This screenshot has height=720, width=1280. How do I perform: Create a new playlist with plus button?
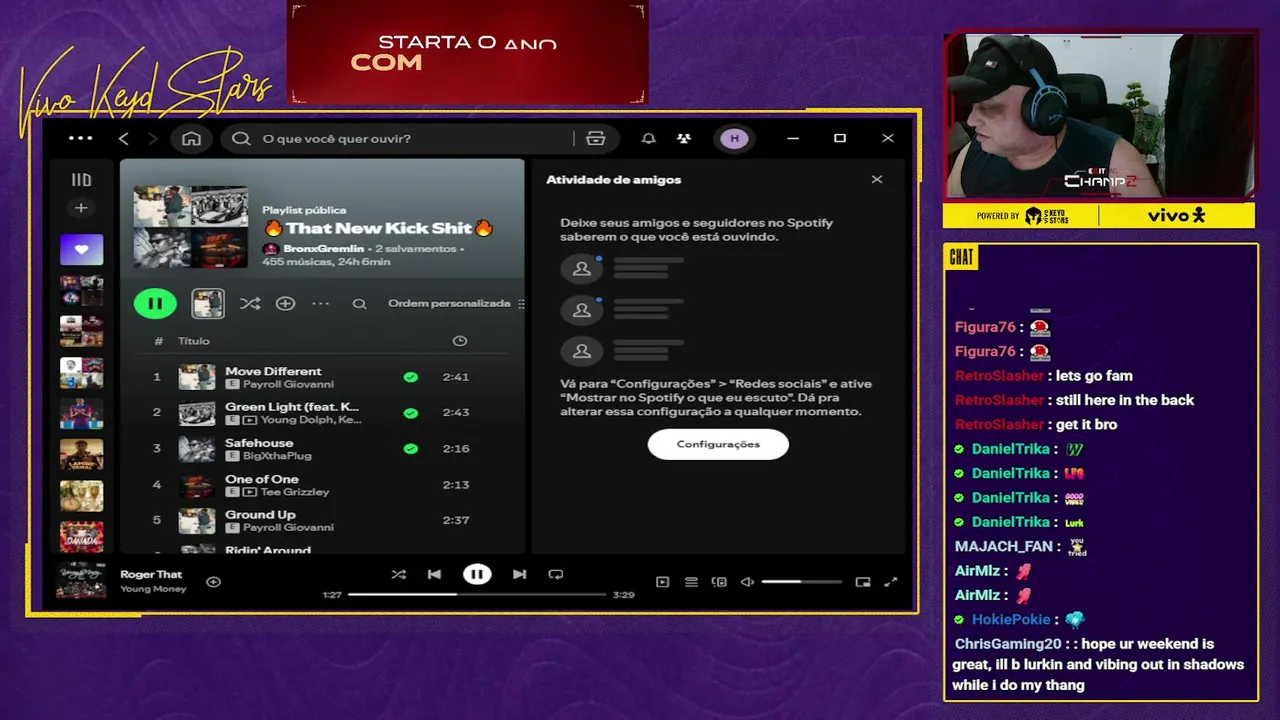[x=81, y=208]
